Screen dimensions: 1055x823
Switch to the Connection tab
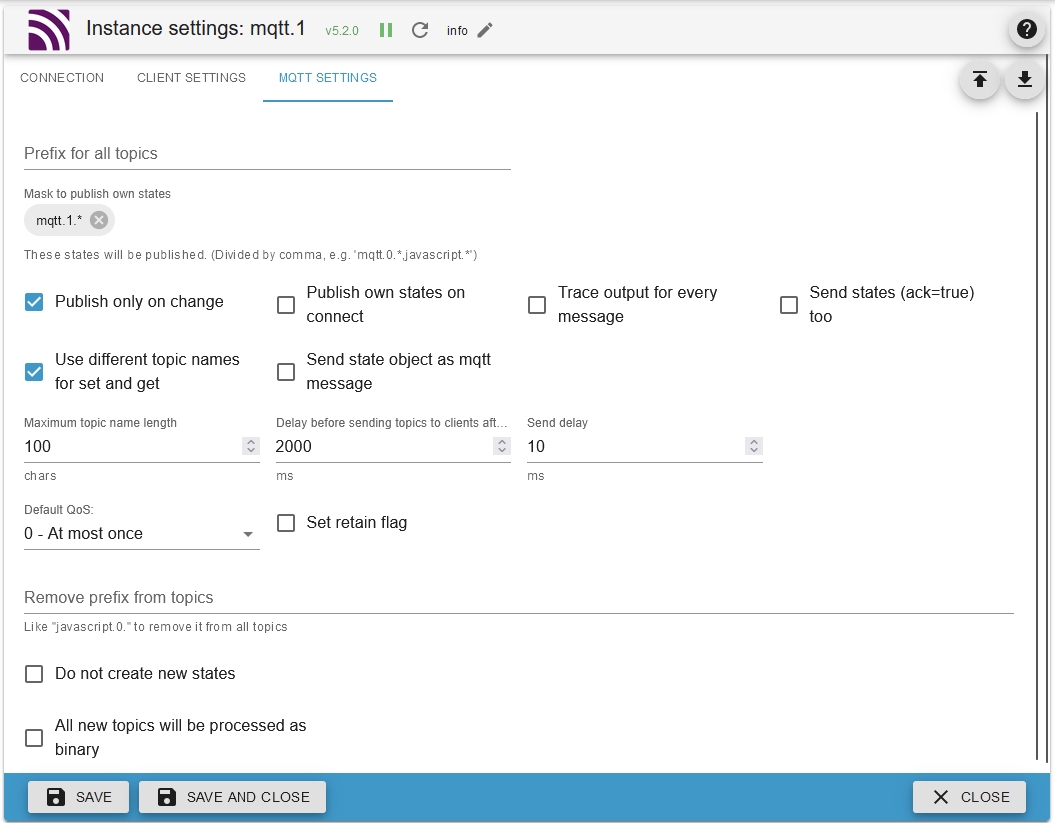pos(62,77)
